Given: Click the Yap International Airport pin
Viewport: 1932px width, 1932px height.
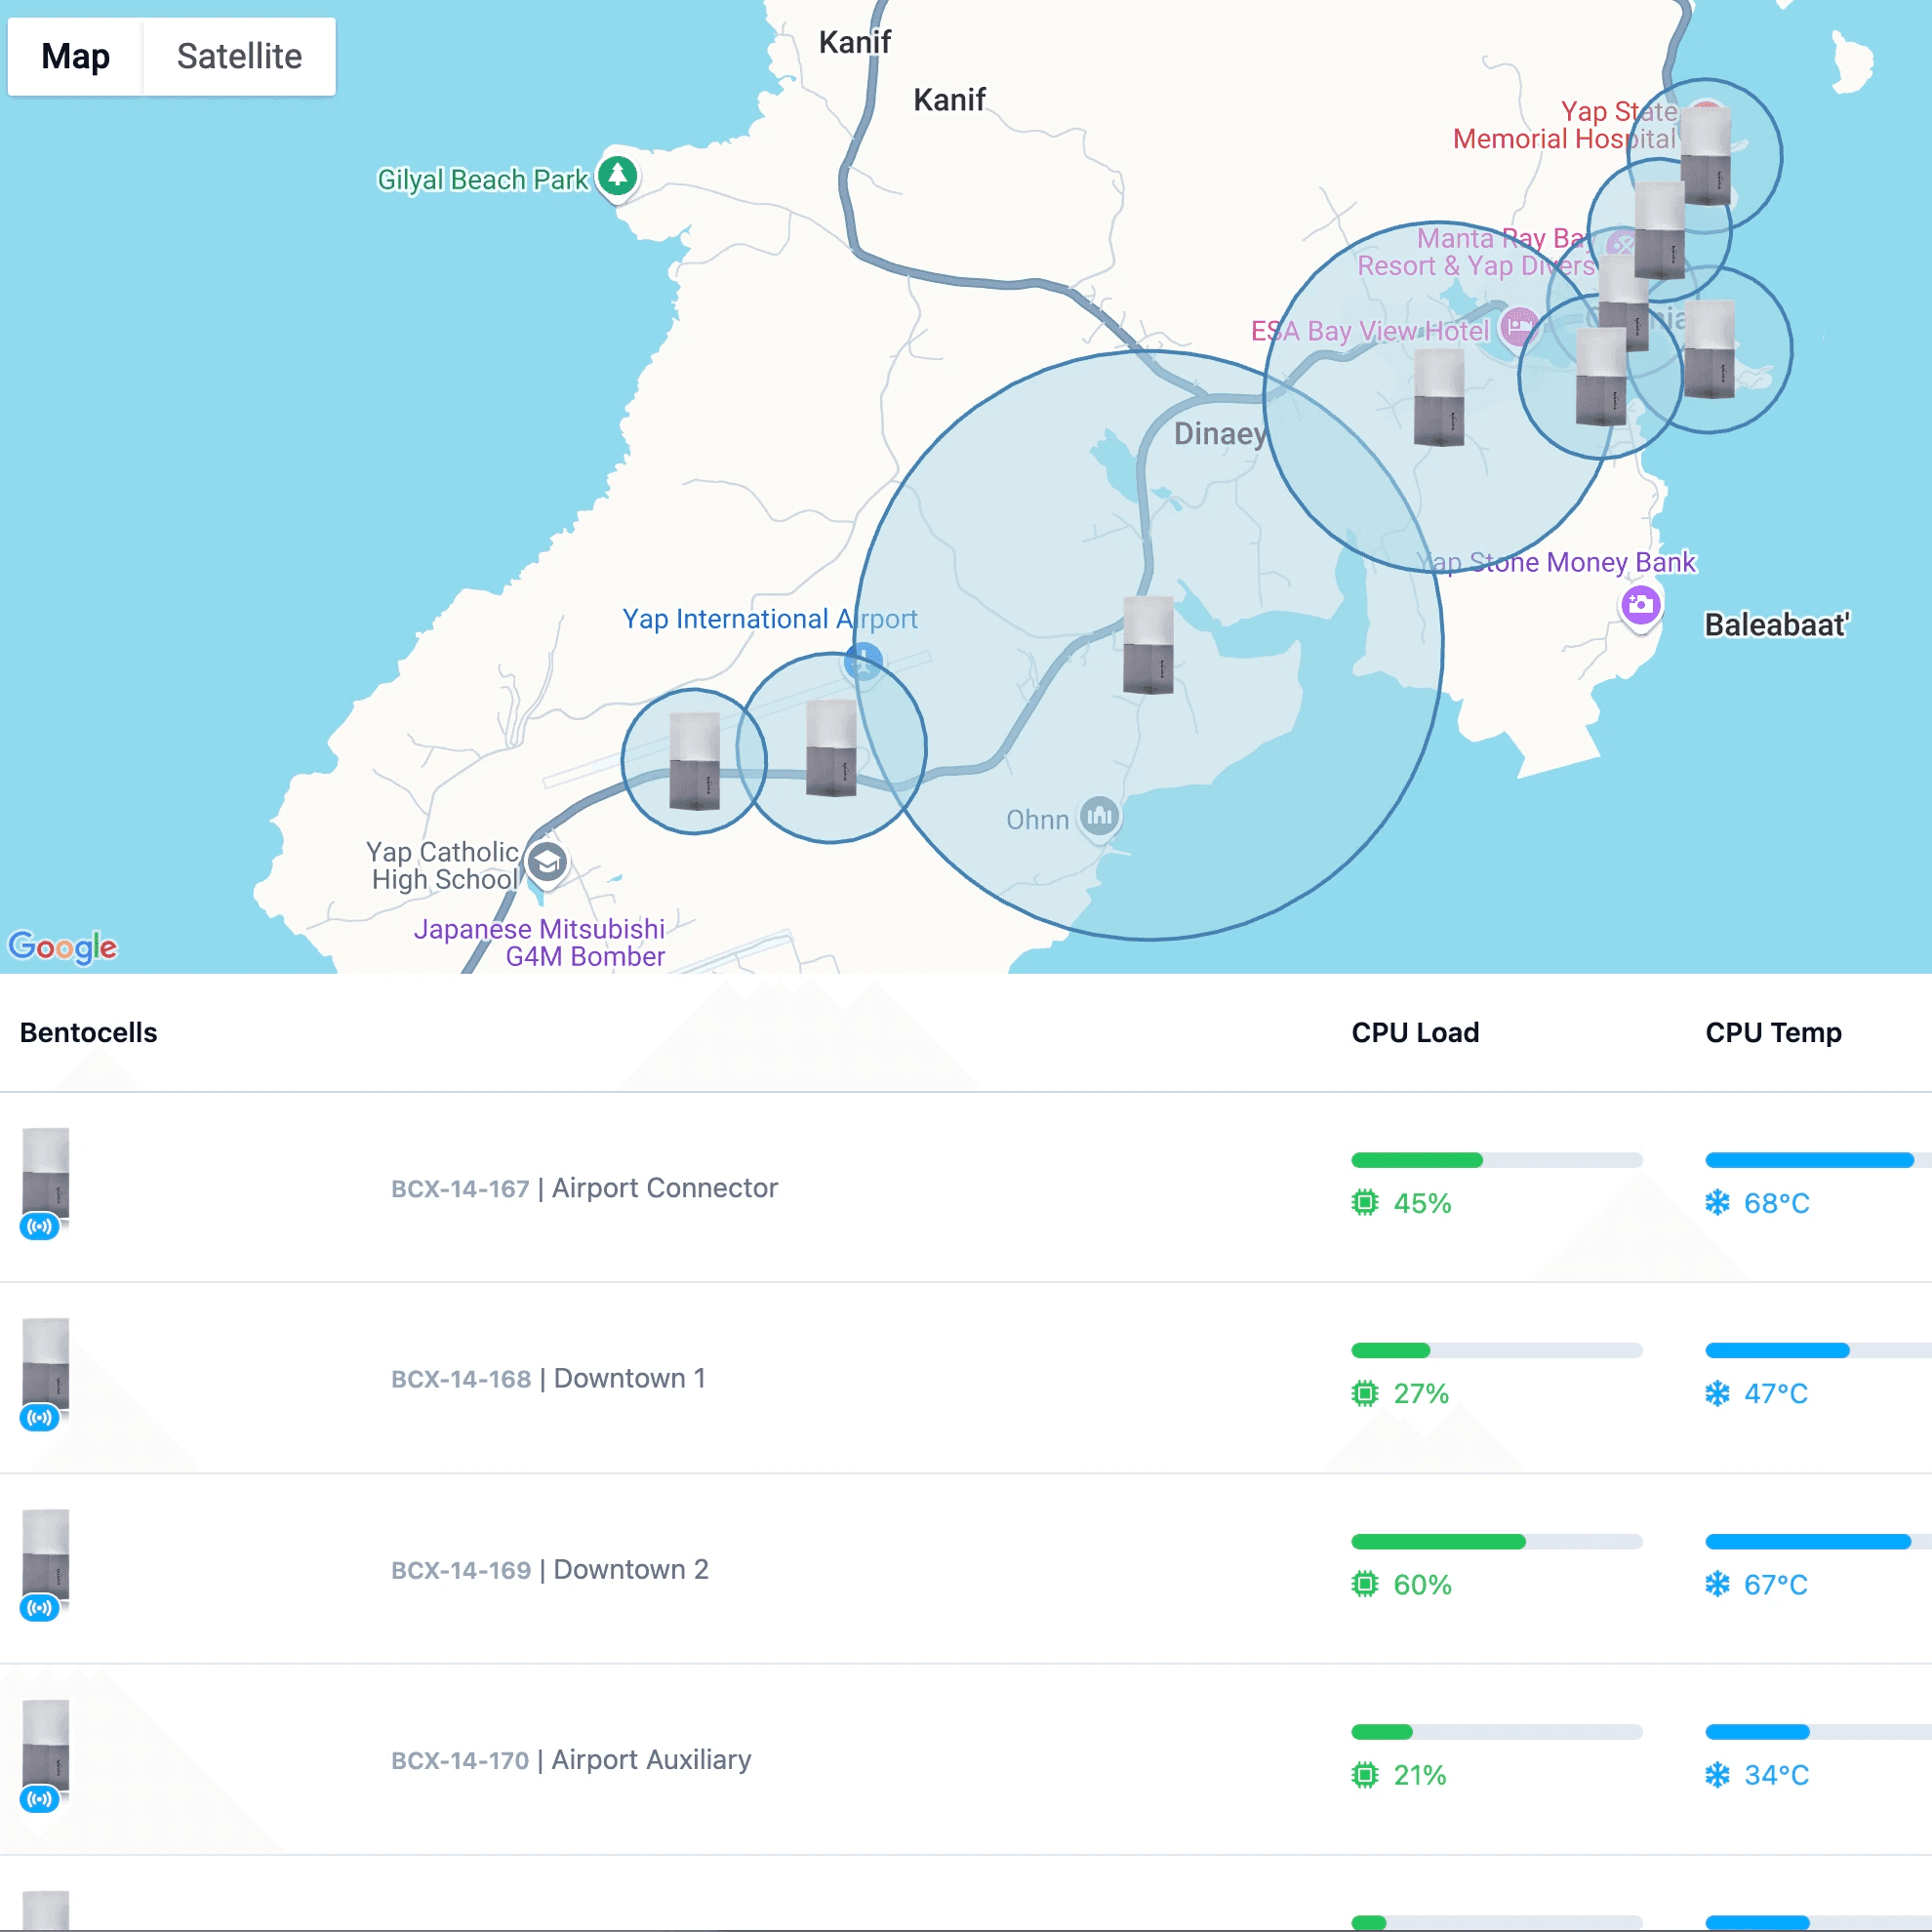Looking at the screenshot, I should [863, 661].
